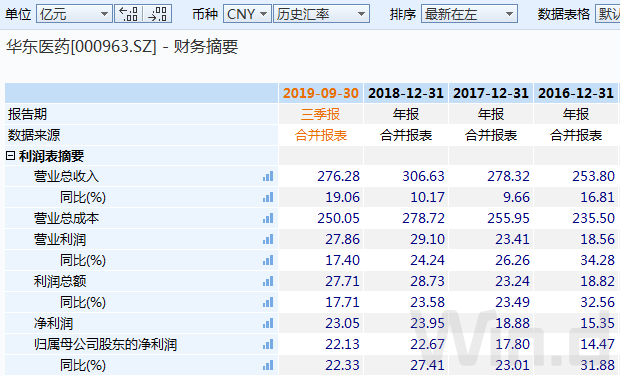Click the revenue value 253.80

(x=594, y=176)
